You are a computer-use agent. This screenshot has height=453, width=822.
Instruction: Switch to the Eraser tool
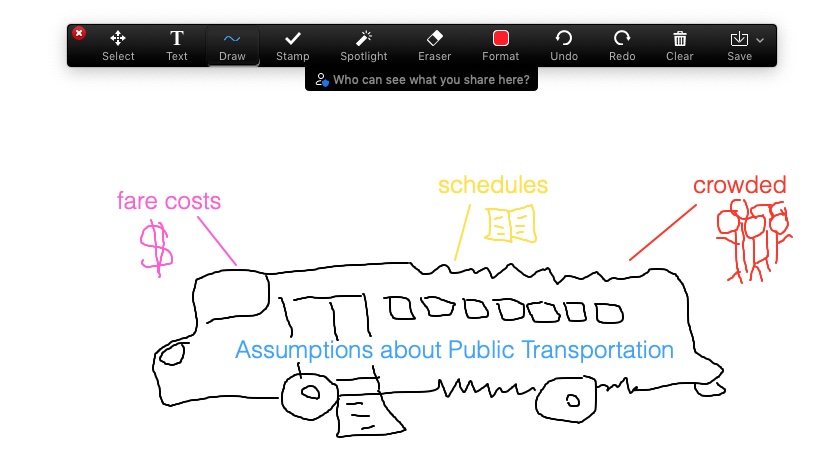(x=434, y=45)
